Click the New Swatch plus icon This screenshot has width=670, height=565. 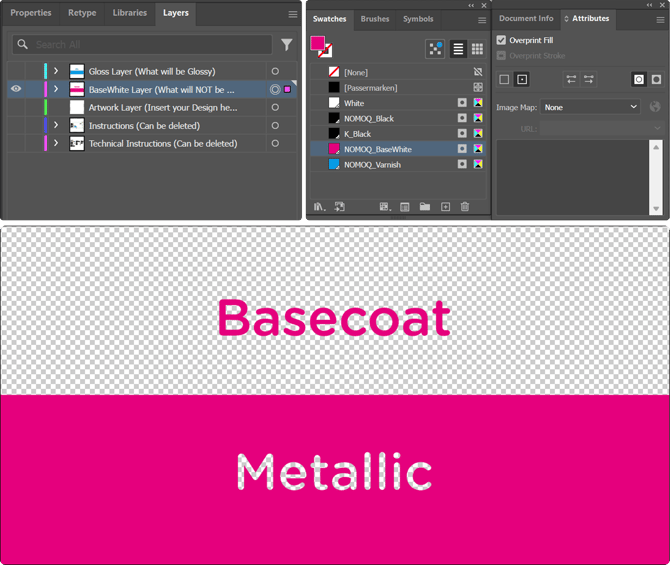coord(445,207)
